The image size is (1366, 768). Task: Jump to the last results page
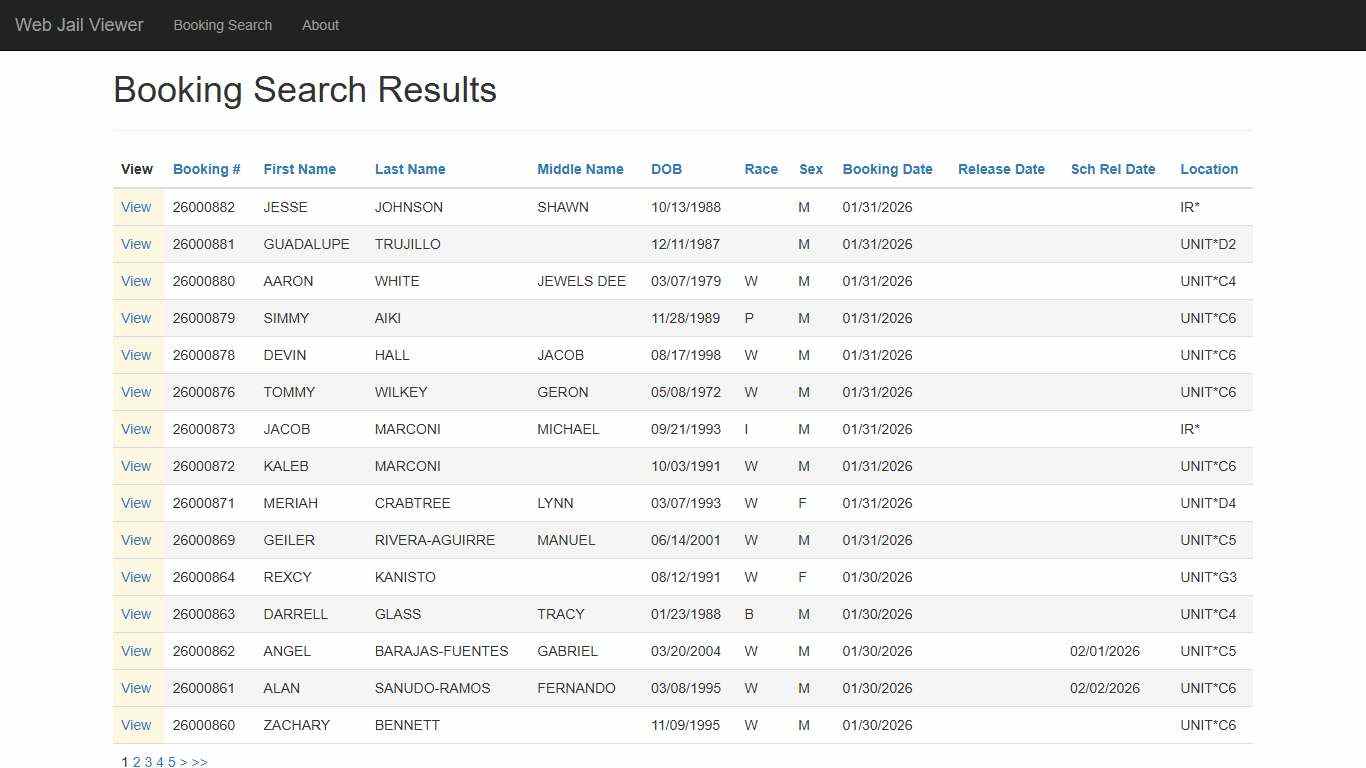[199, 761]
